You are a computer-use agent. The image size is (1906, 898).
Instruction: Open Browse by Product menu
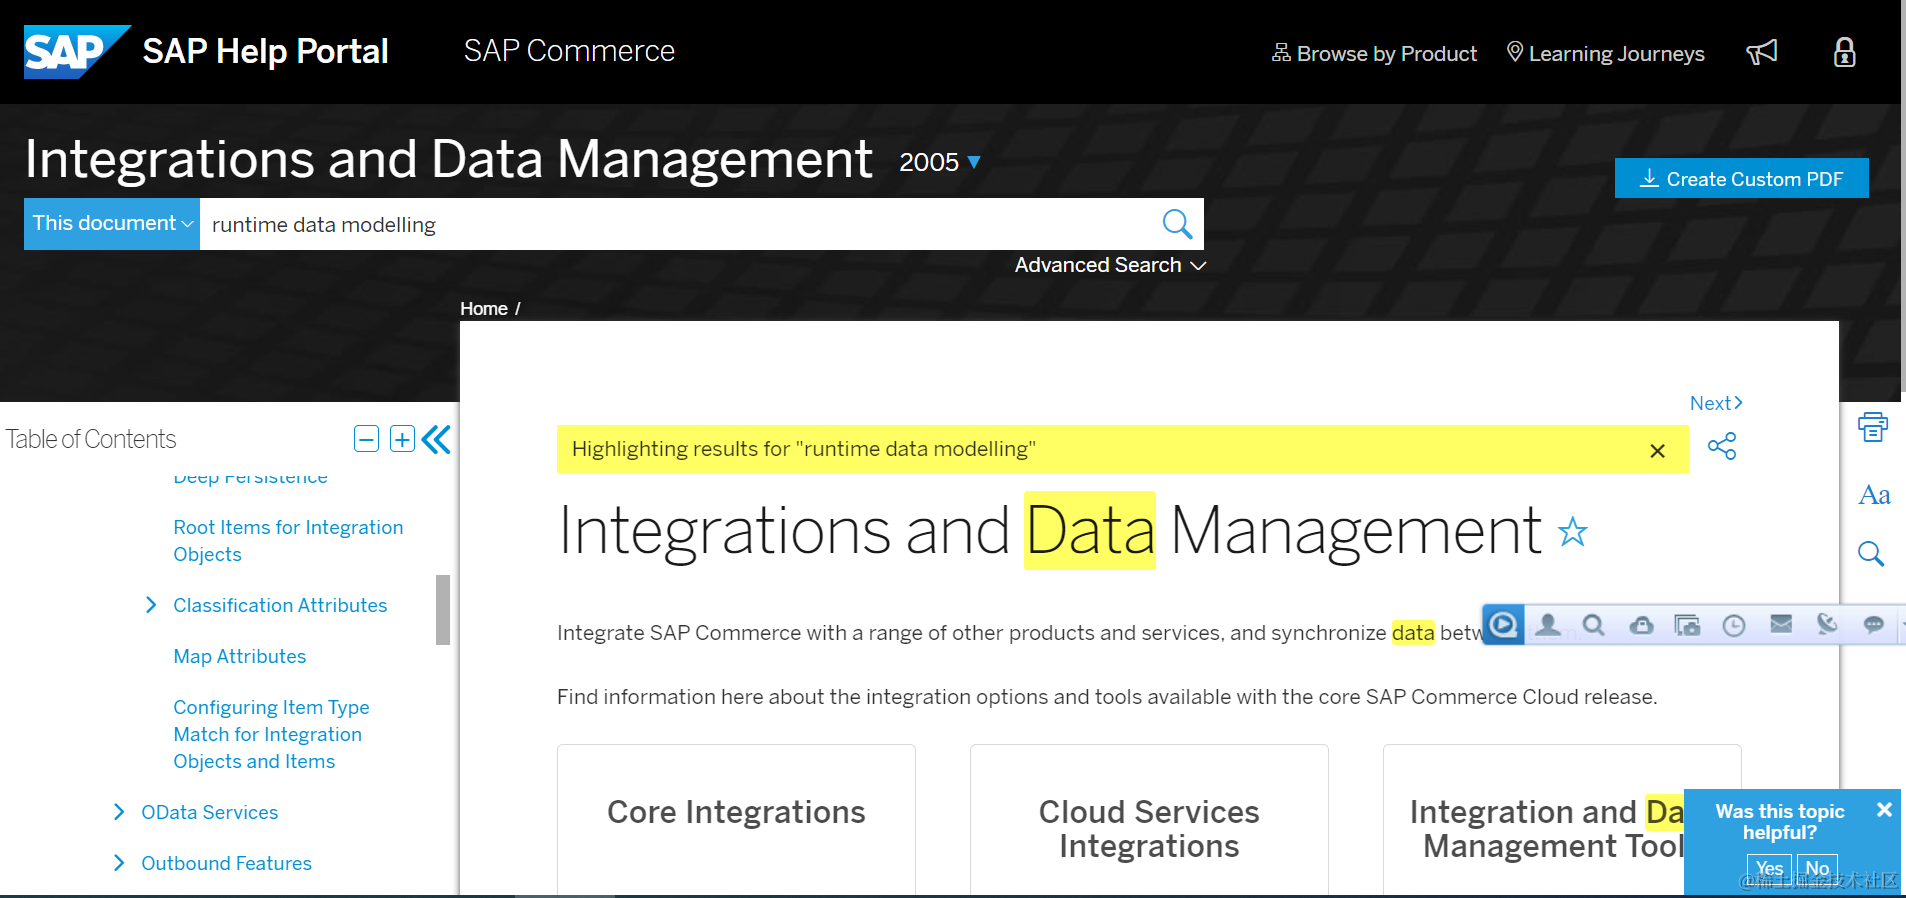(x=1374, y=53)
